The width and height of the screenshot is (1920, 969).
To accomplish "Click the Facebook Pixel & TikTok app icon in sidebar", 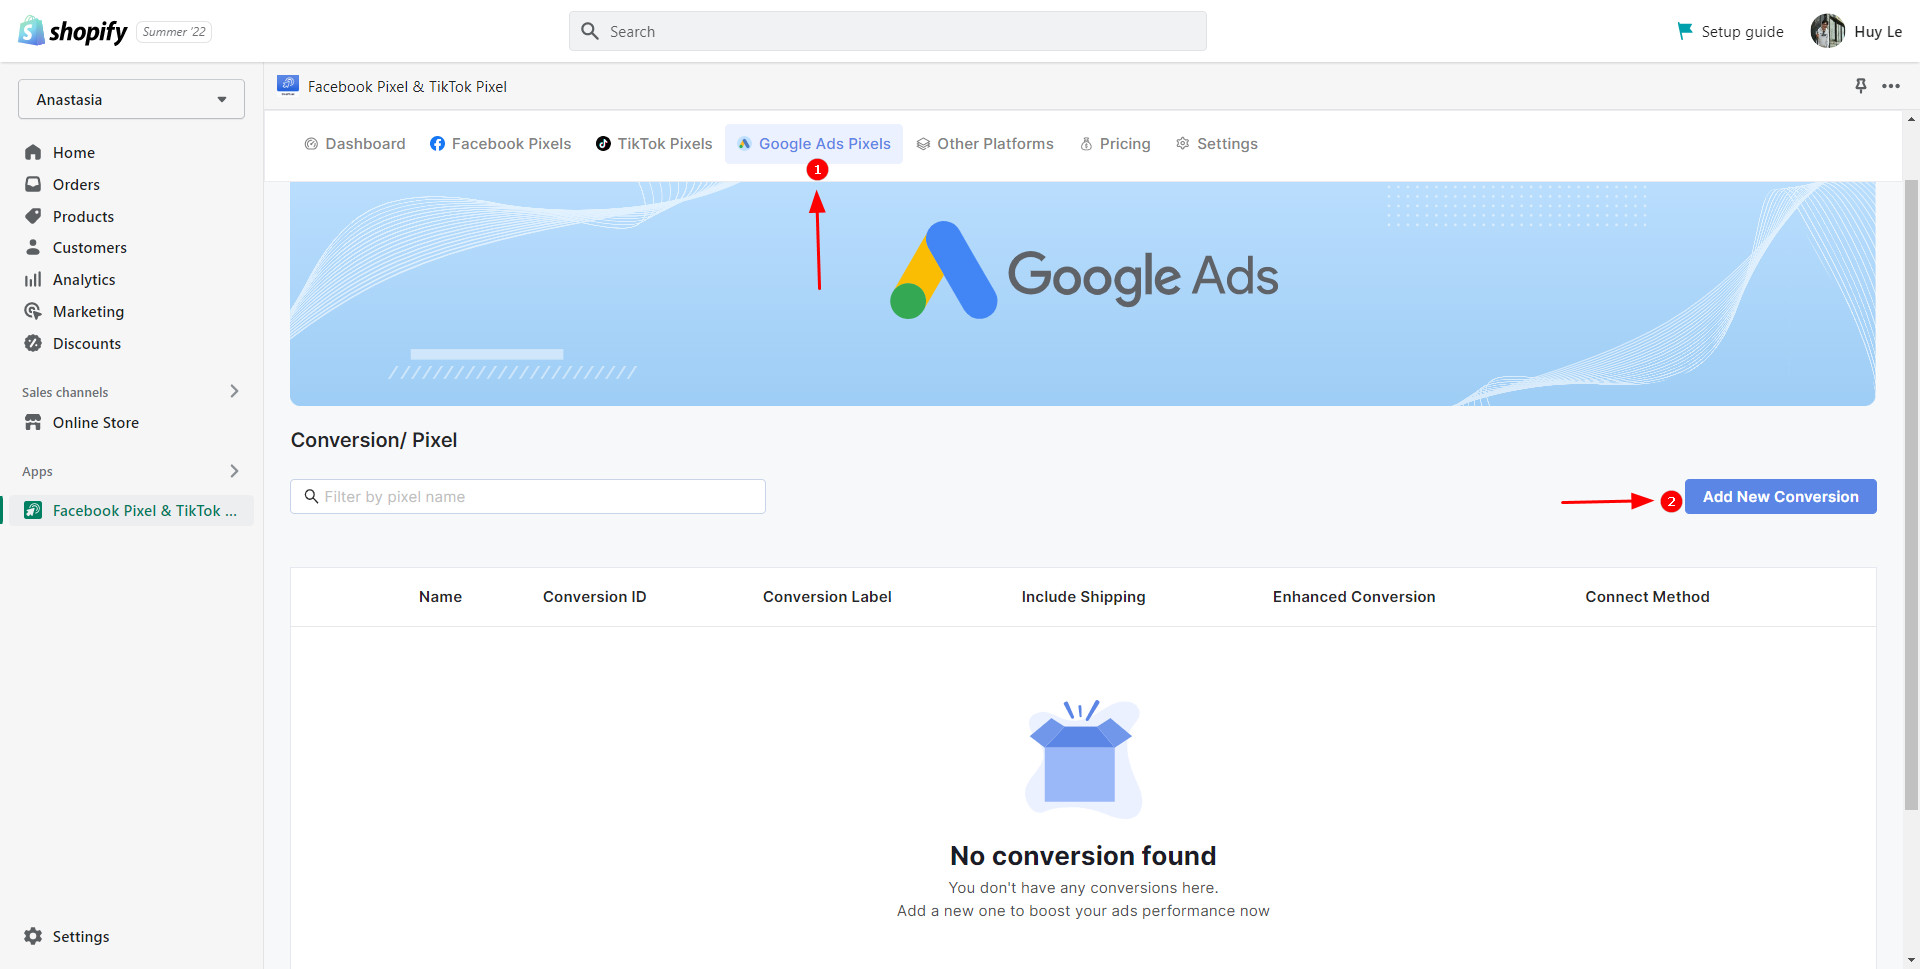I will pyautogui.click(x=33, y=510).
